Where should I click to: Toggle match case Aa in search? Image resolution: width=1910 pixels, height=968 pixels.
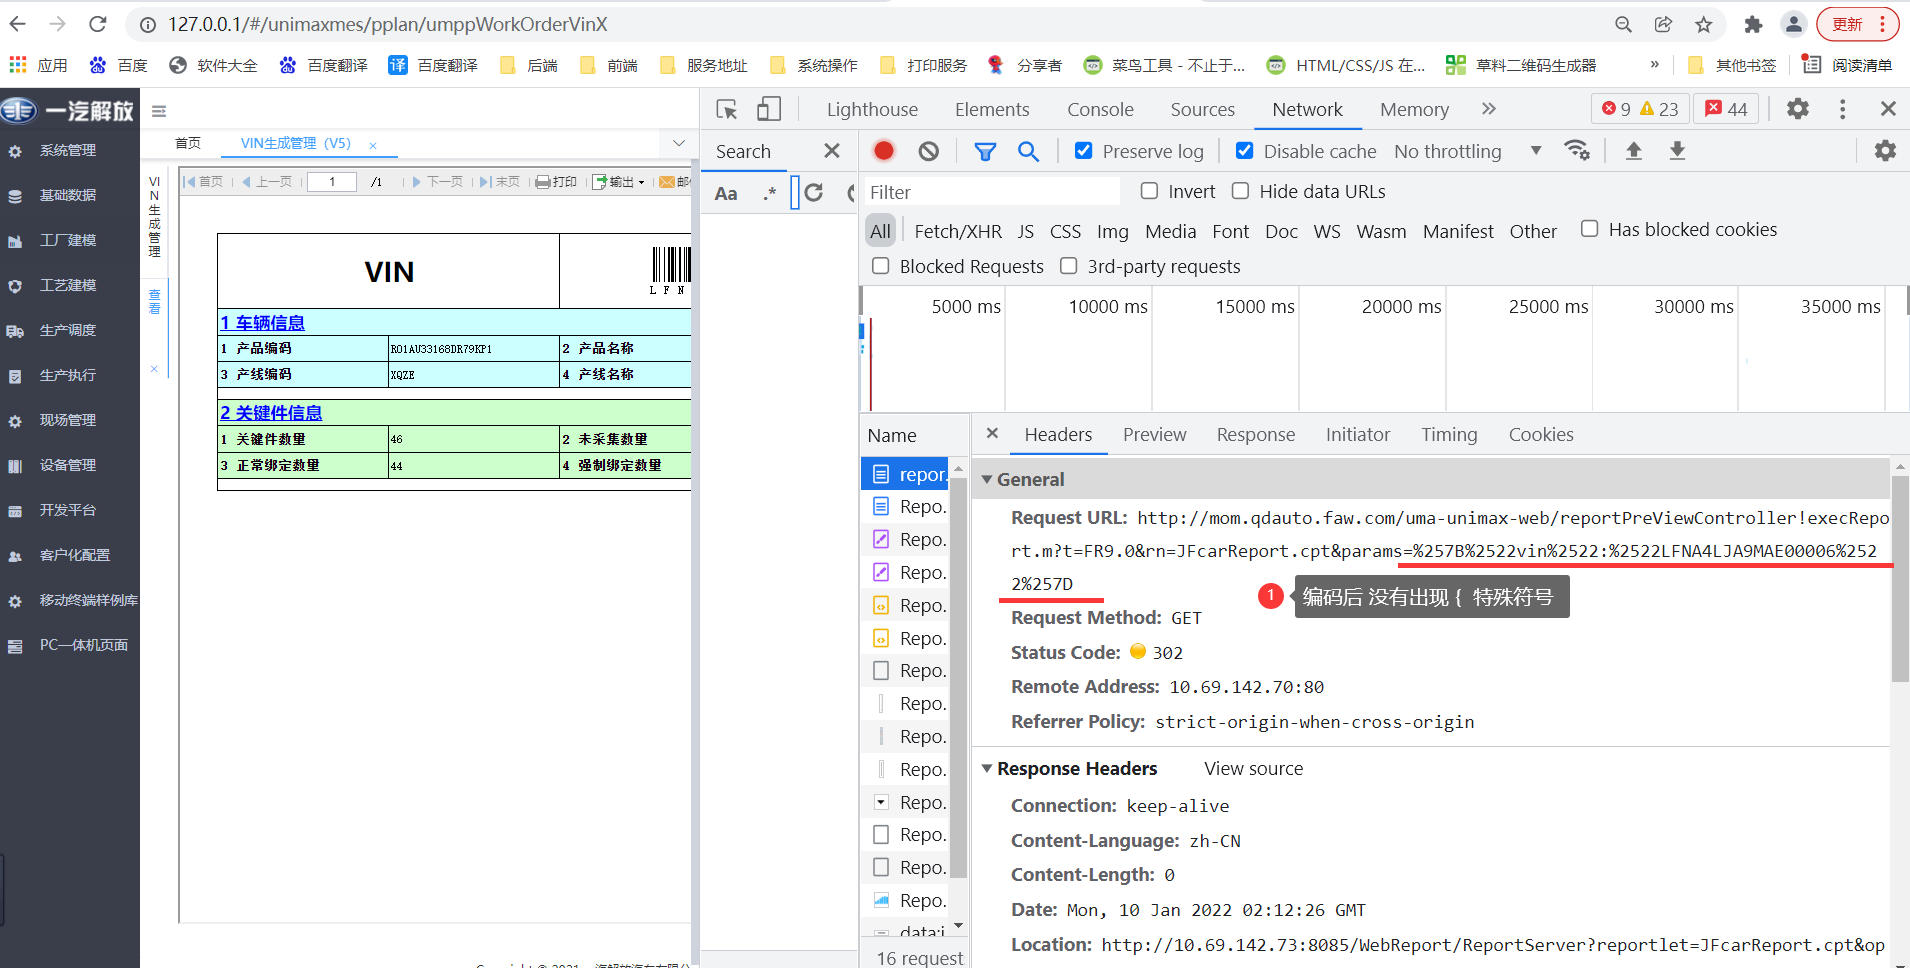coord(726,193)
